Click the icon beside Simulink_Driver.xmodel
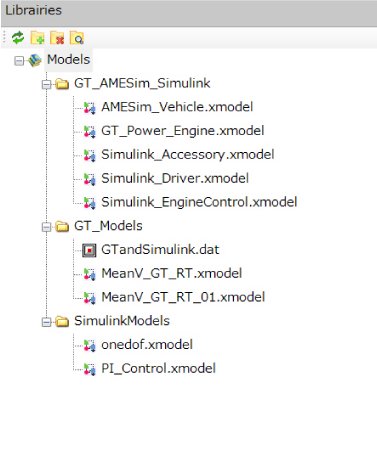 89,179
